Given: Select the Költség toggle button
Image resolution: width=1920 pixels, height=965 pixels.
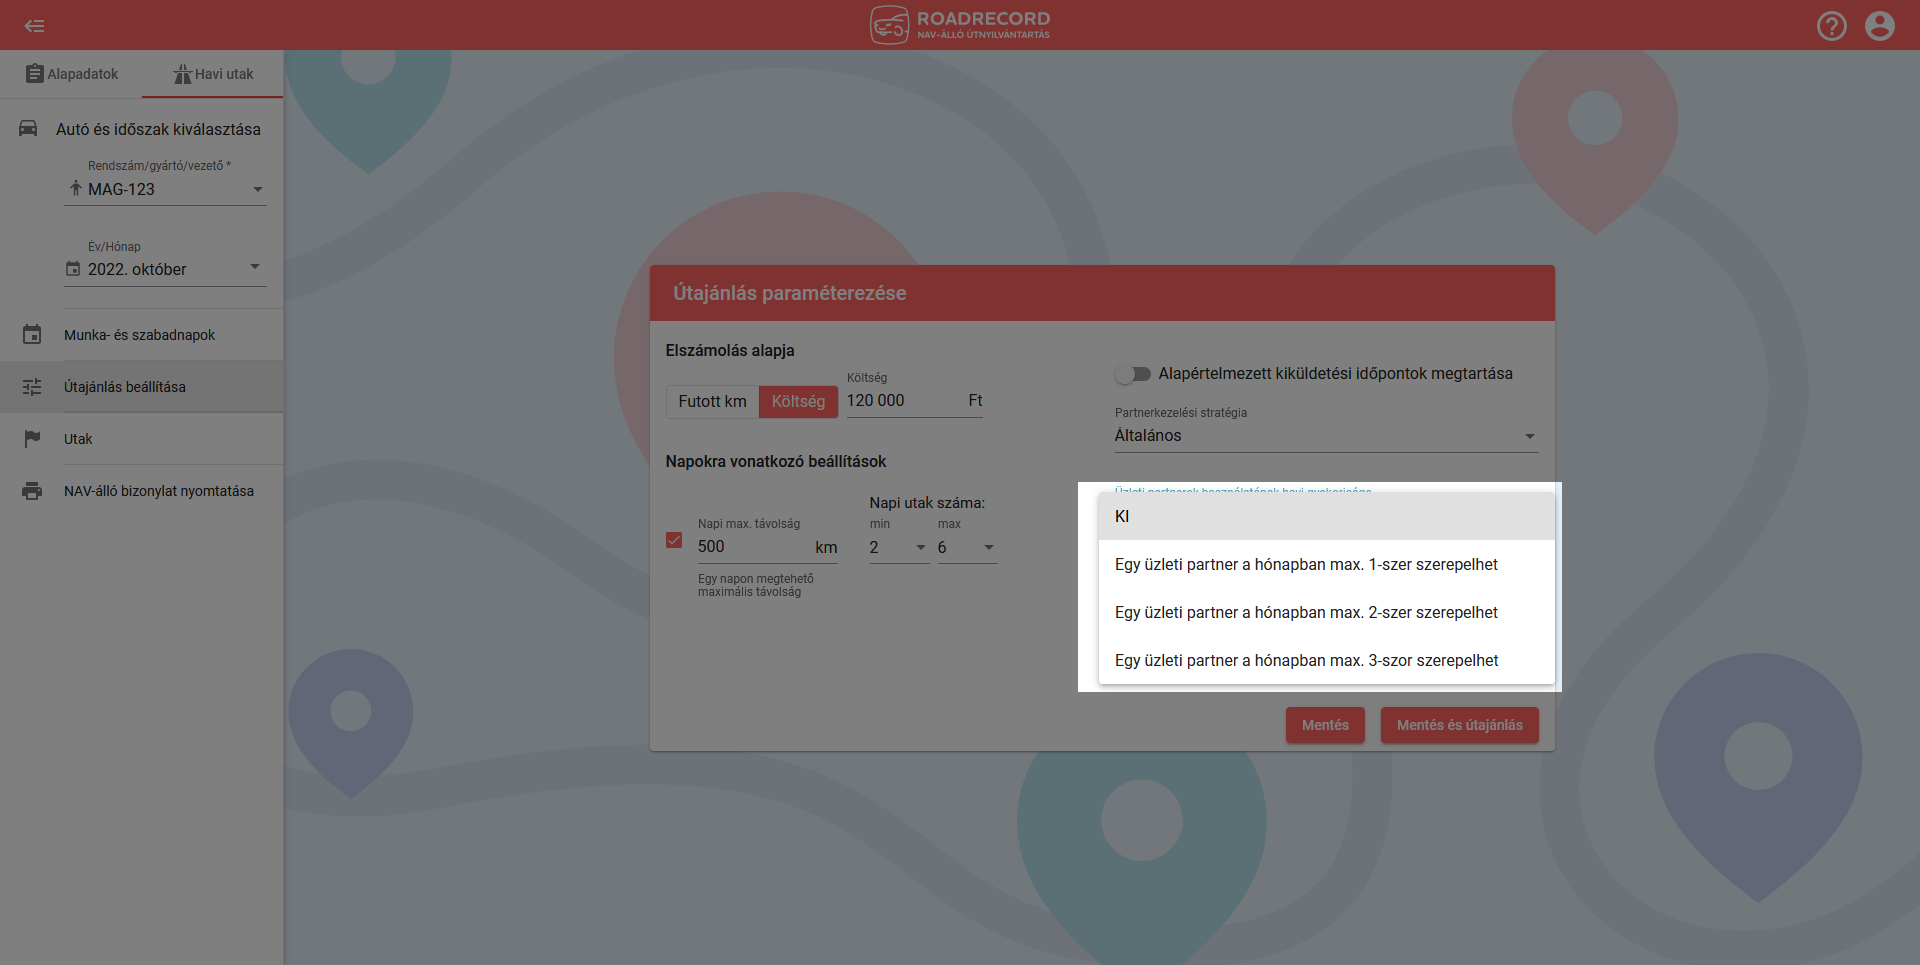Looking at the screenshot, I should pyautogui.click(x=798, y=401).
